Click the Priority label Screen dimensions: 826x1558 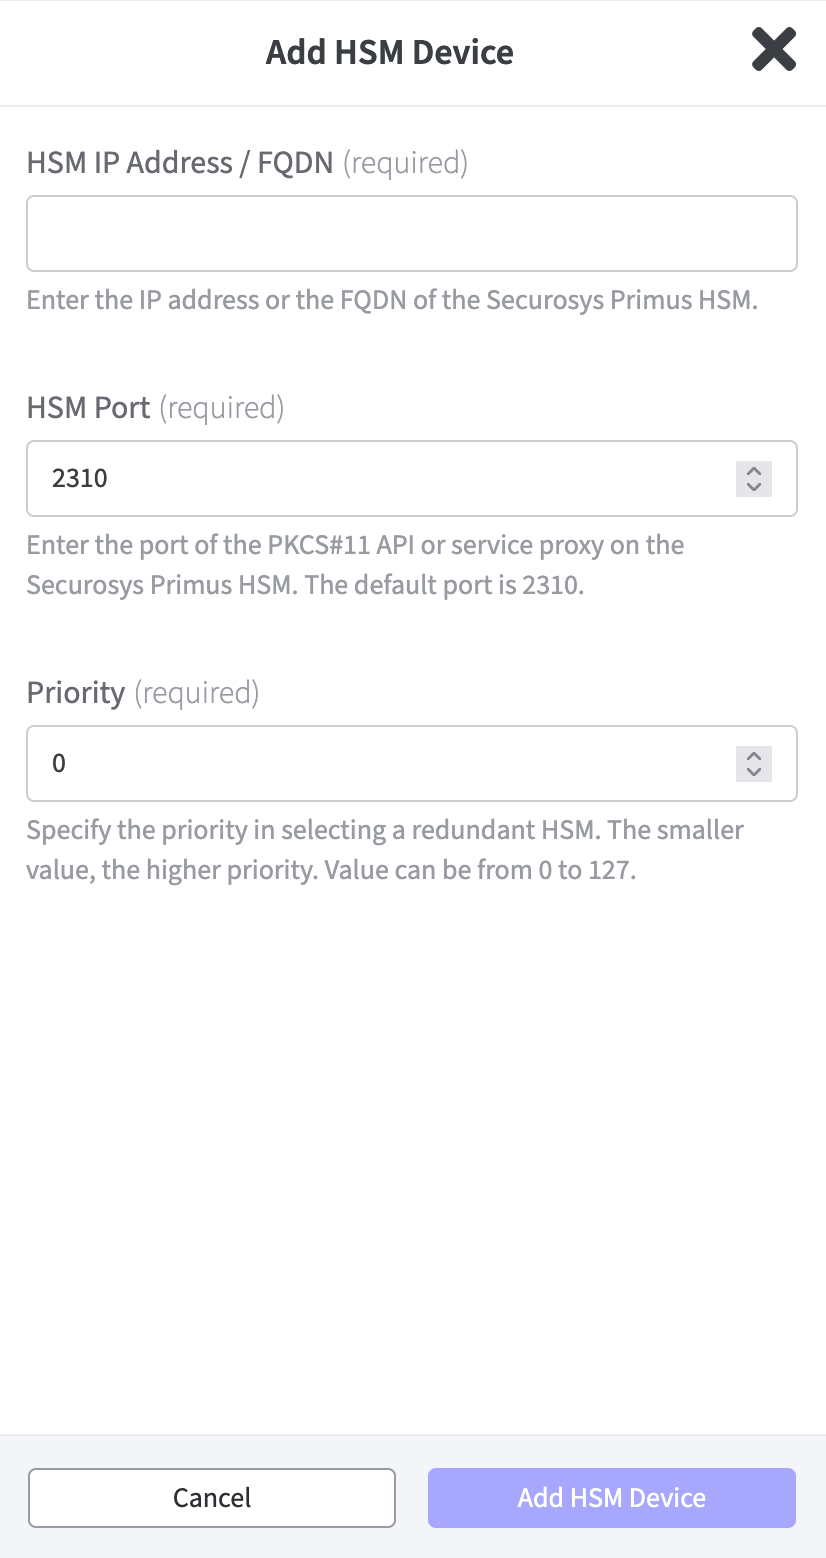click(76, 693)
